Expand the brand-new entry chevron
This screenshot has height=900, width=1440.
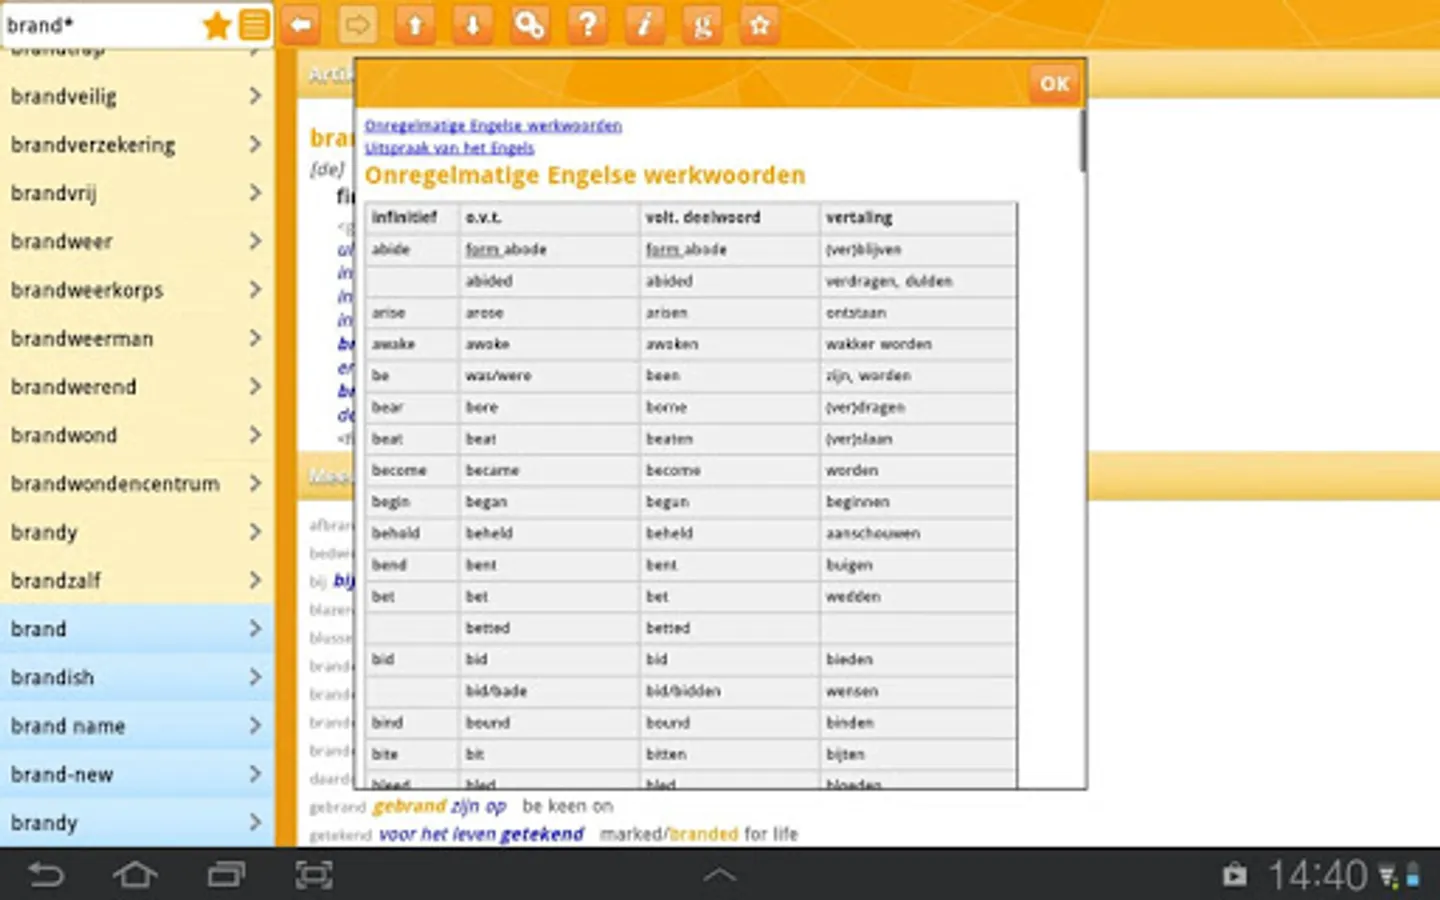pyautogui.click(x=255, y=774)
